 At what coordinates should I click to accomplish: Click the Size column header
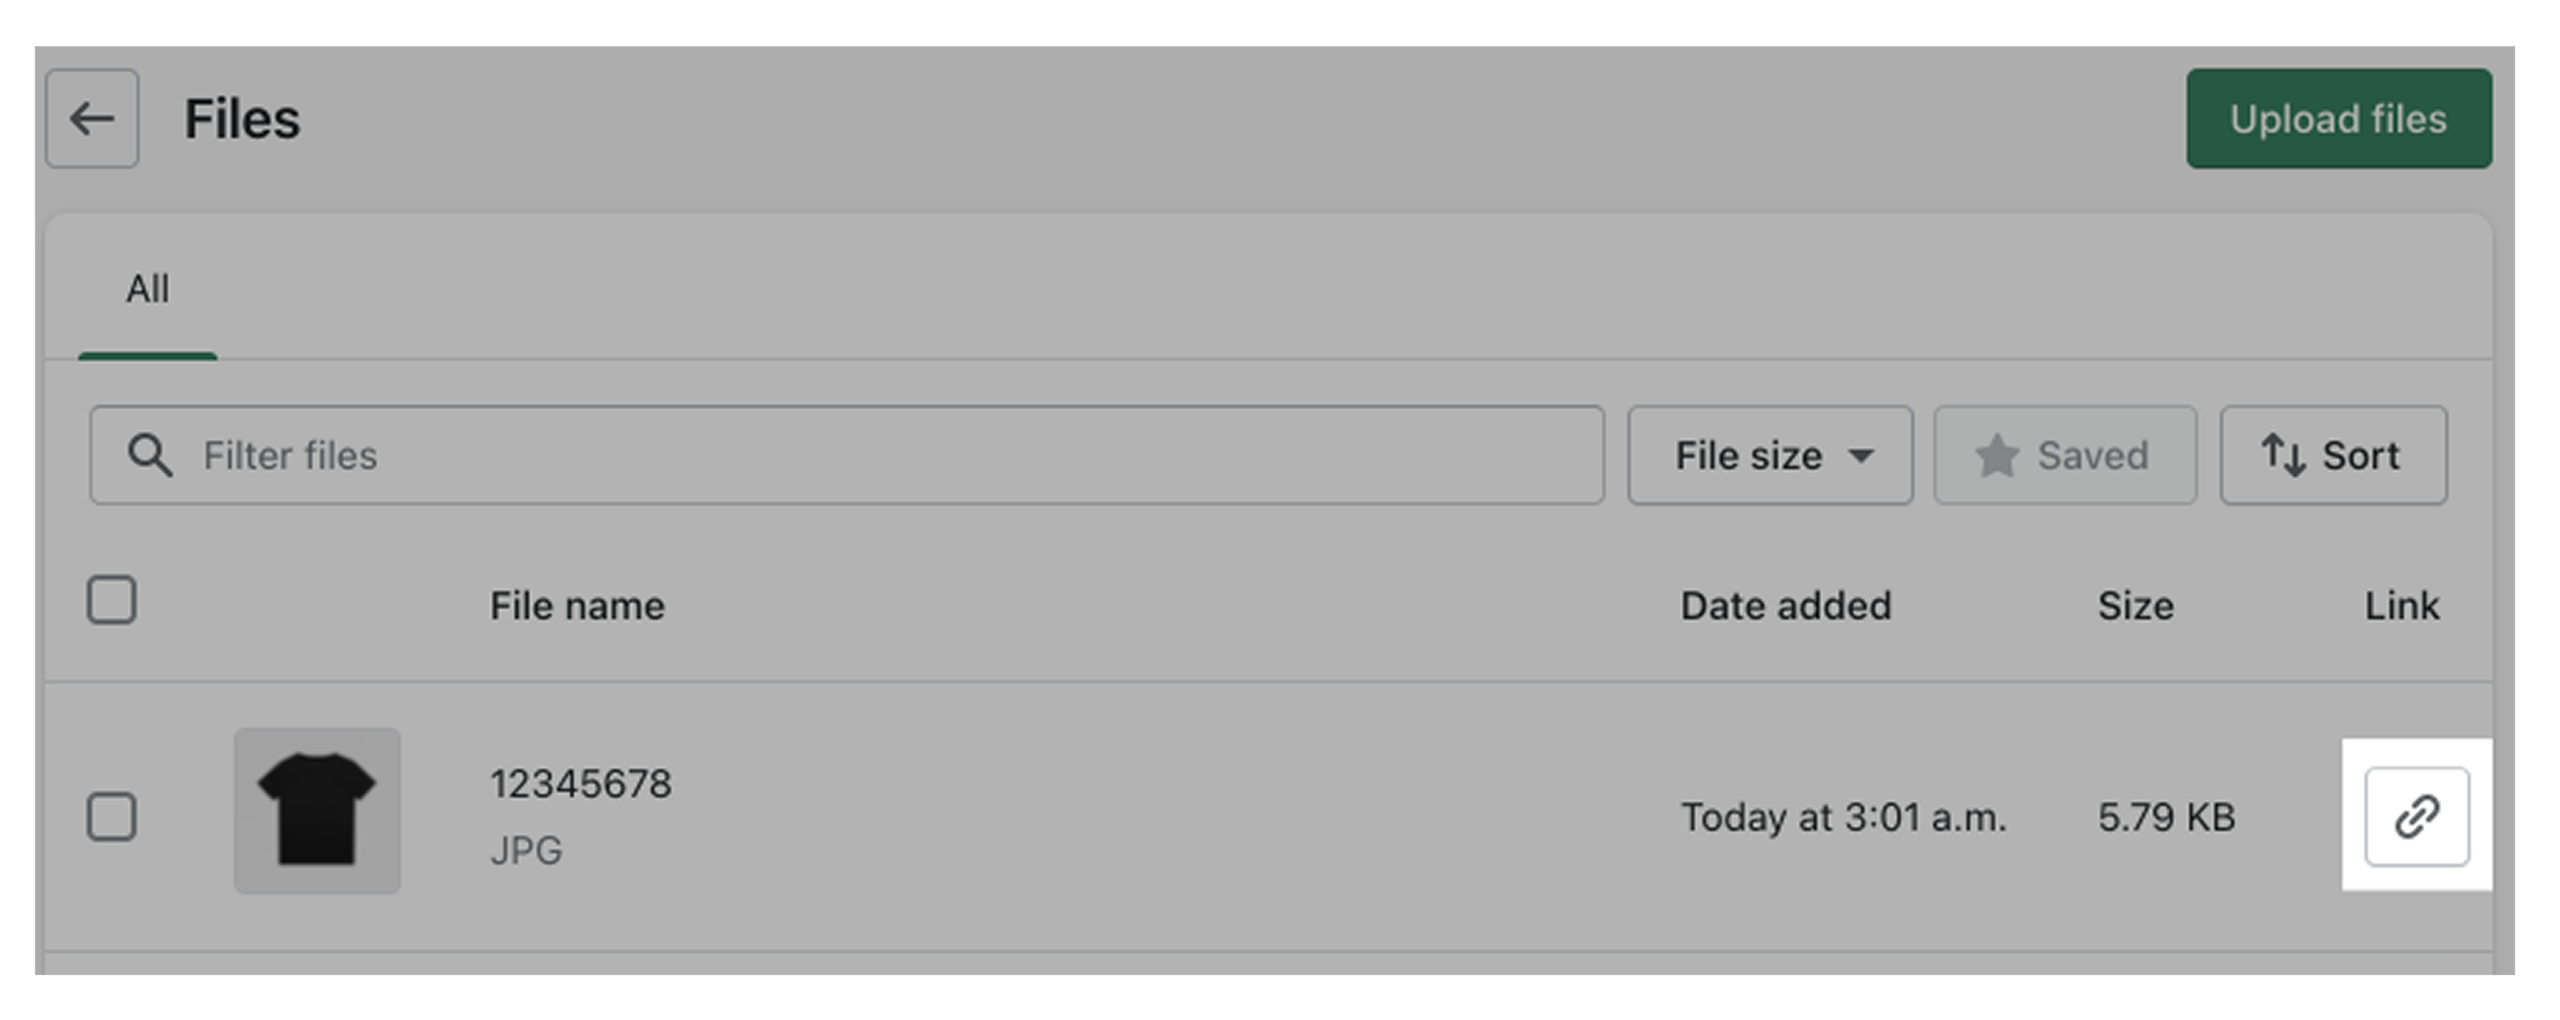[x=2135, y=606]
